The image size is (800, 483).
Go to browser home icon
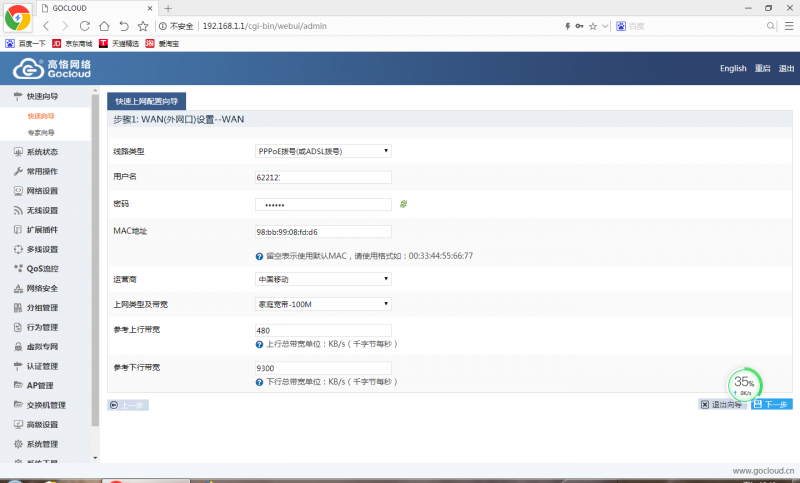click(104, 26)
